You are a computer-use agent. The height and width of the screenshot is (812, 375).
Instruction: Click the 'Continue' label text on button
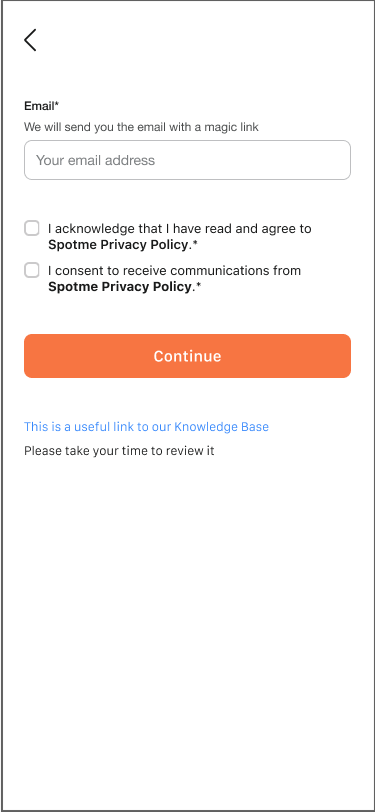[187, 356]
